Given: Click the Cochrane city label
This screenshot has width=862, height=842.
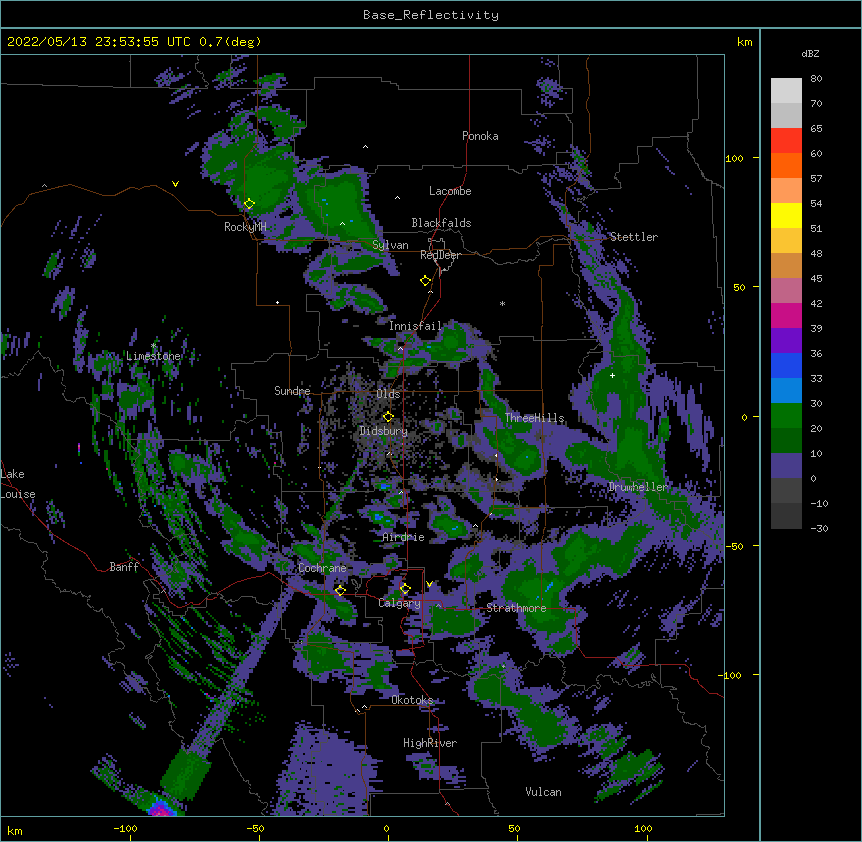Looking at the screenshot, I should [x=322, y=568].
